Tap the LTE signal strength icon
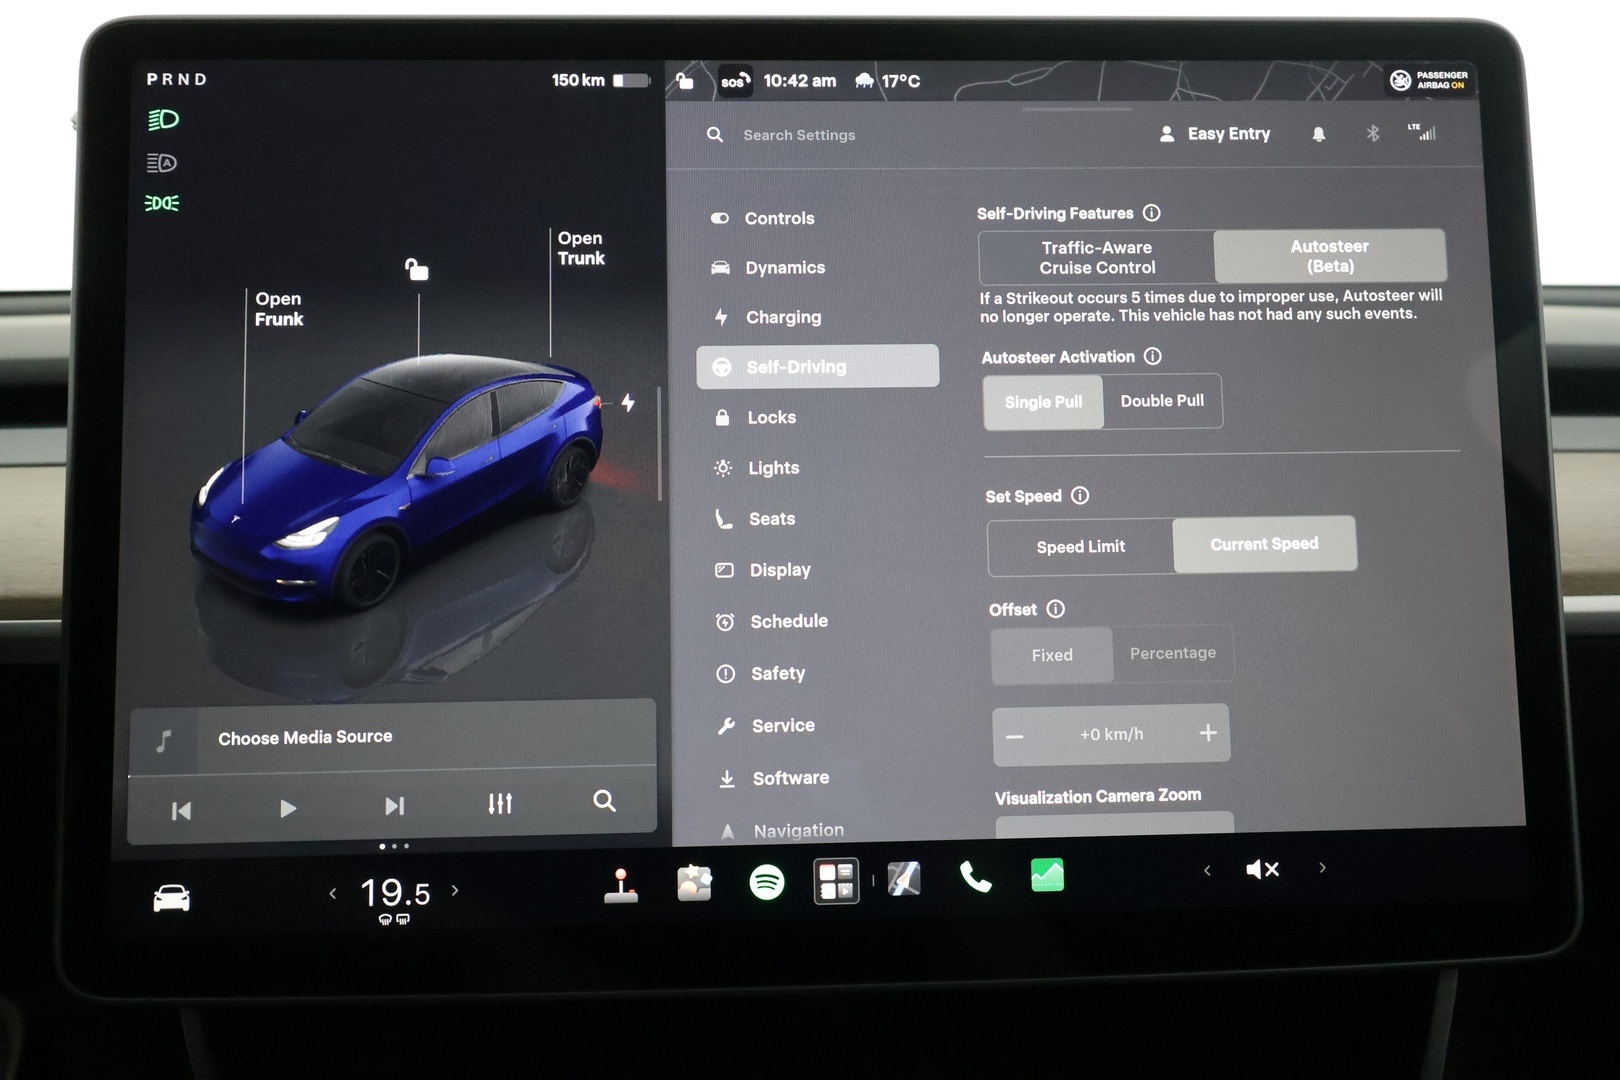The height and width of the screenshot is (1080, 1620). (1422, 132)
